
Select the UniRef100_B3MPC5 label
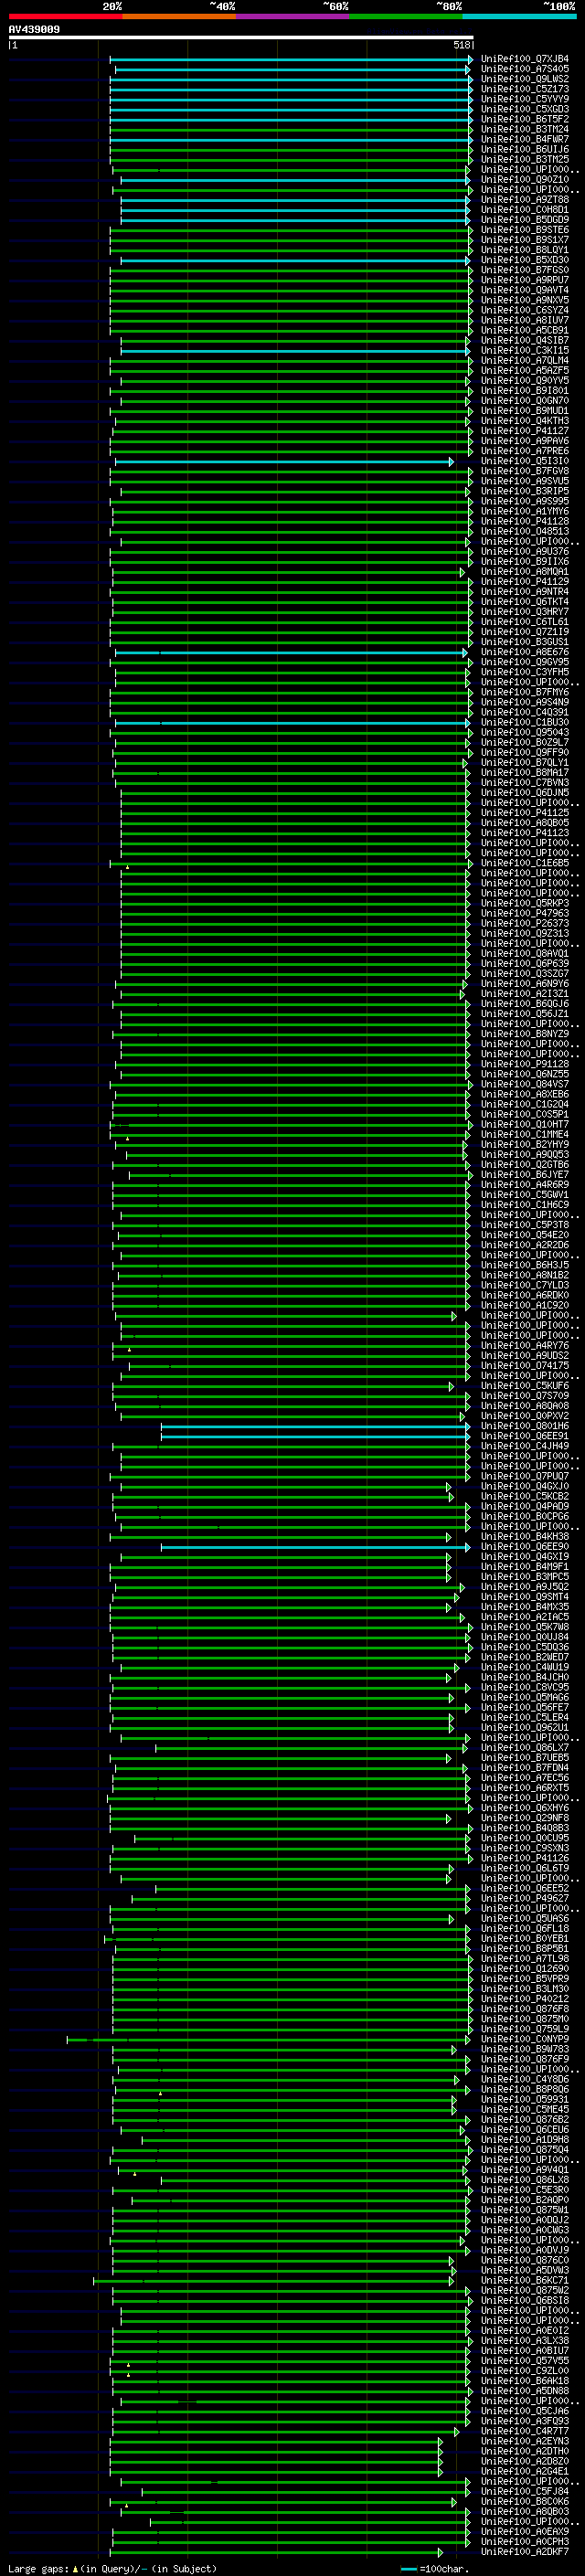525,1577
